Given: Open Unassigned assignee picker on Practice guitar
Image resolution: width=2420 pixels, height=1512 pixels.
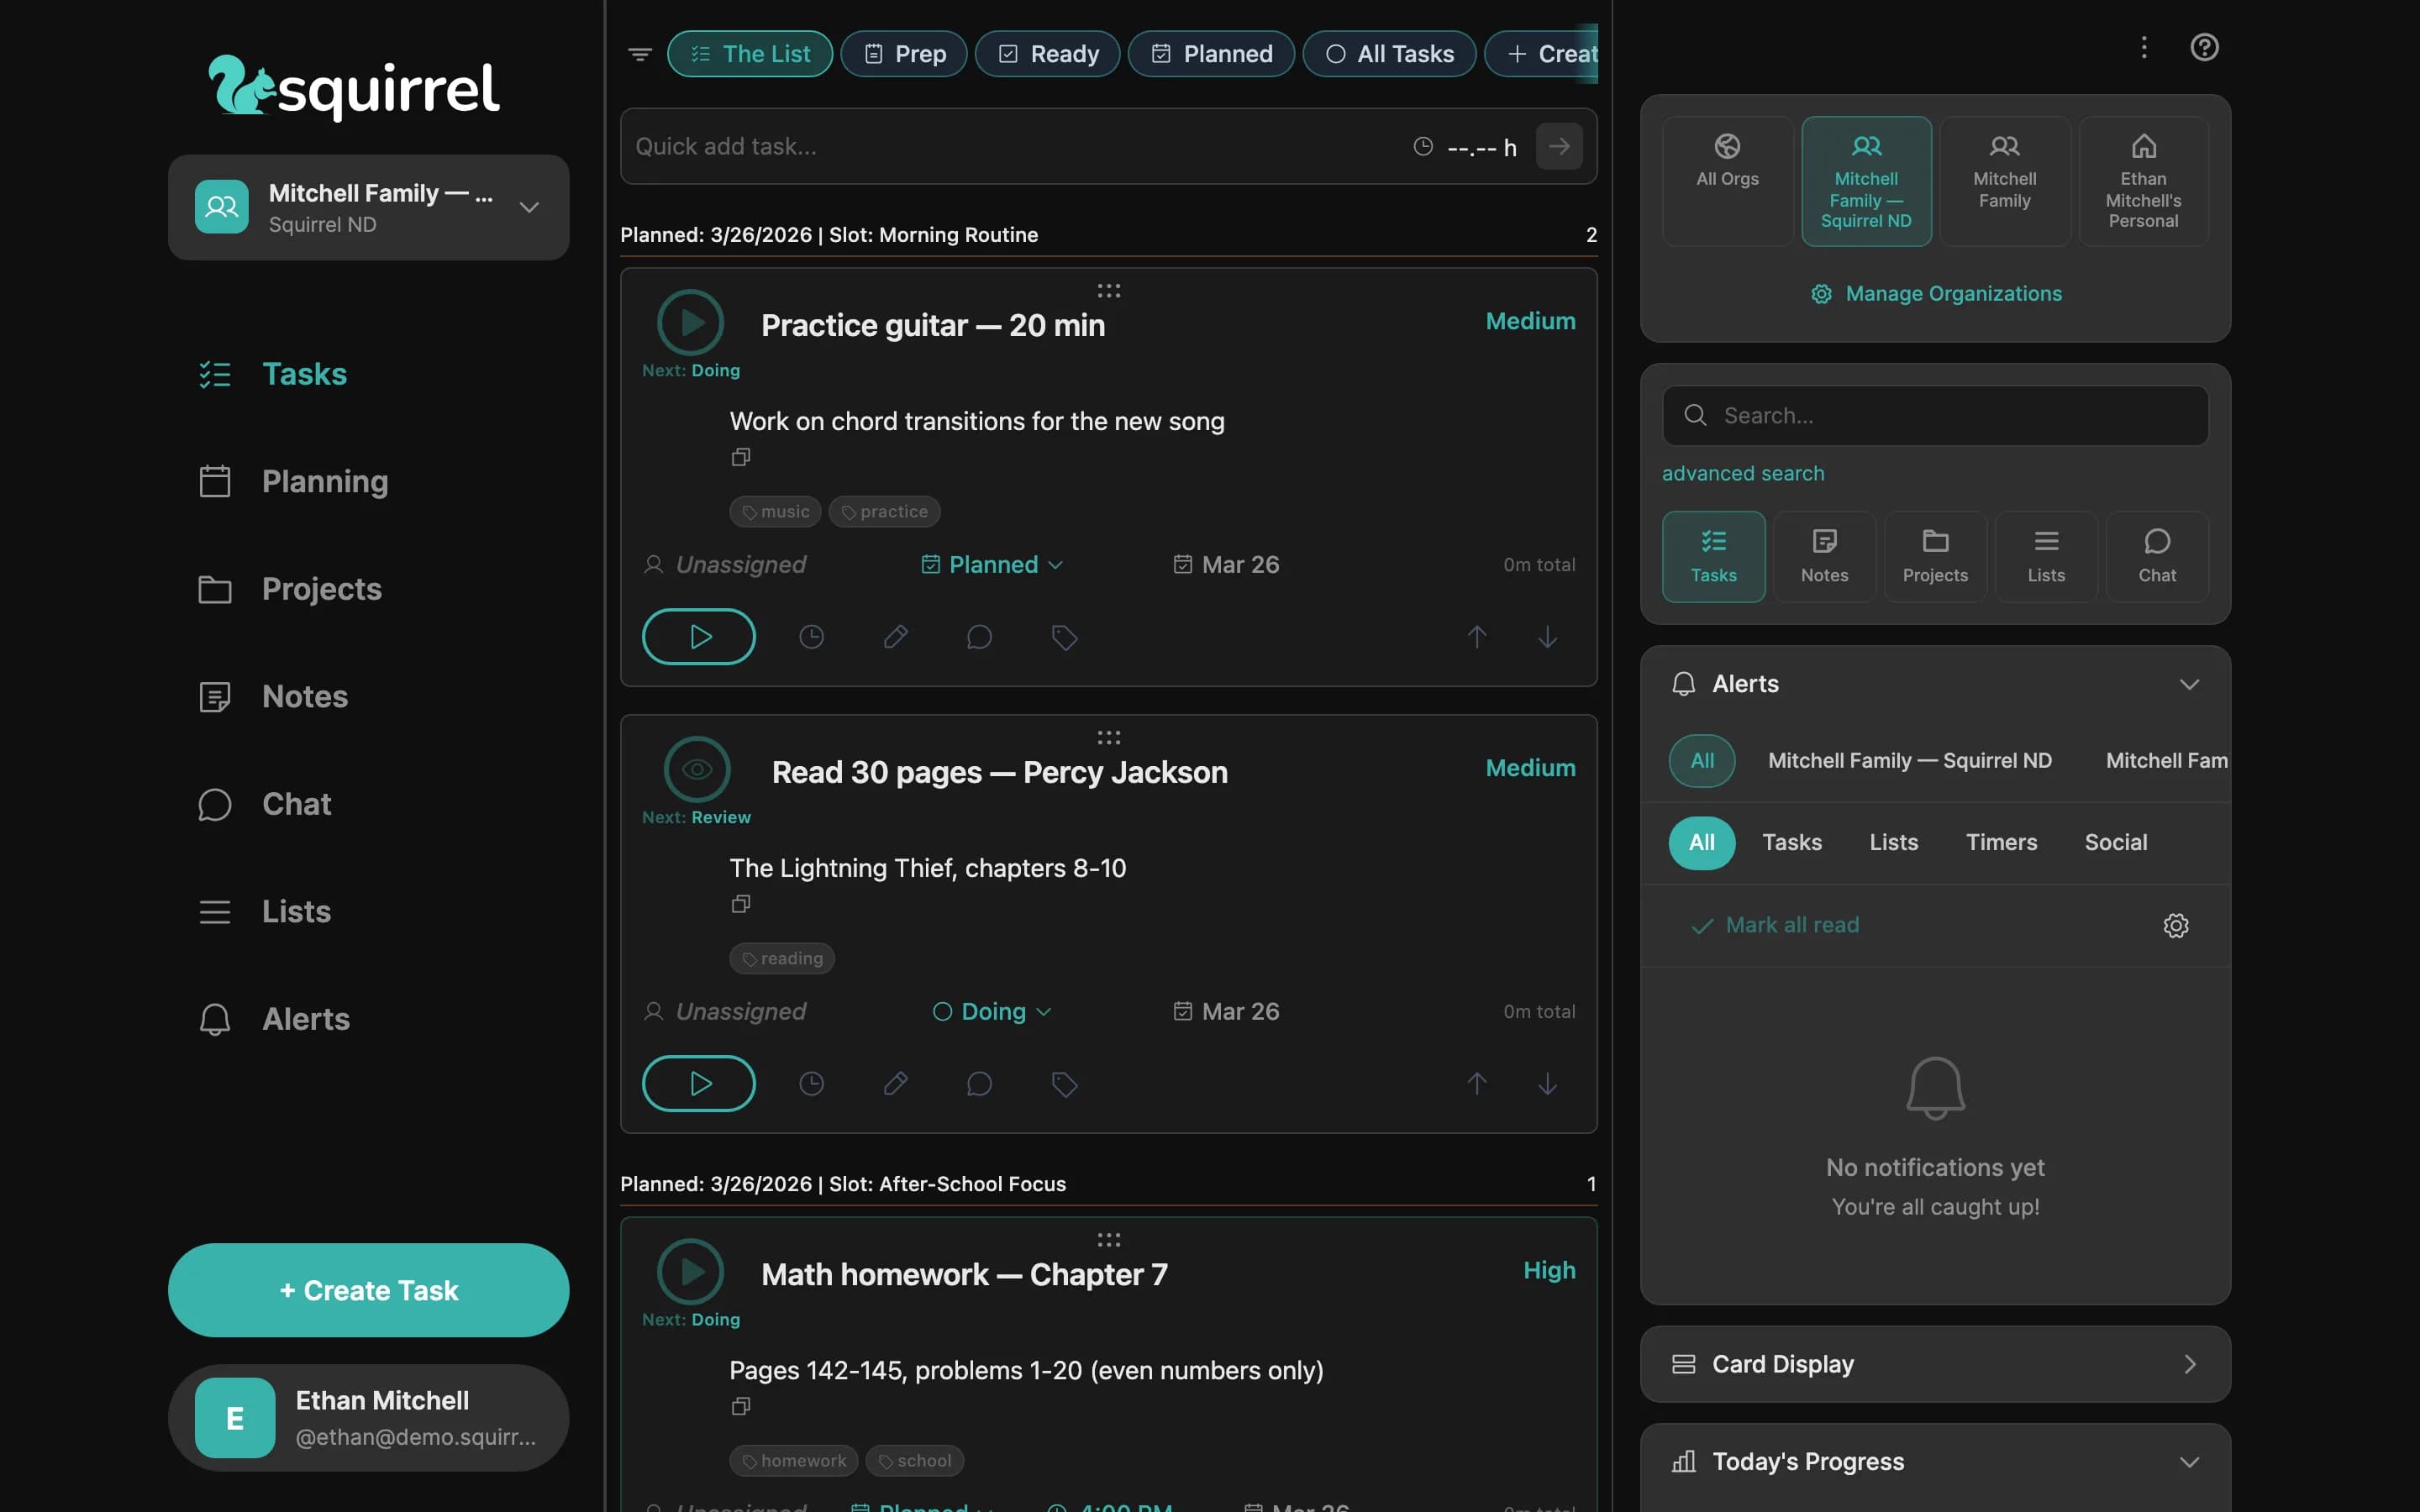Looking at the screenshot, I should point(724,565).
